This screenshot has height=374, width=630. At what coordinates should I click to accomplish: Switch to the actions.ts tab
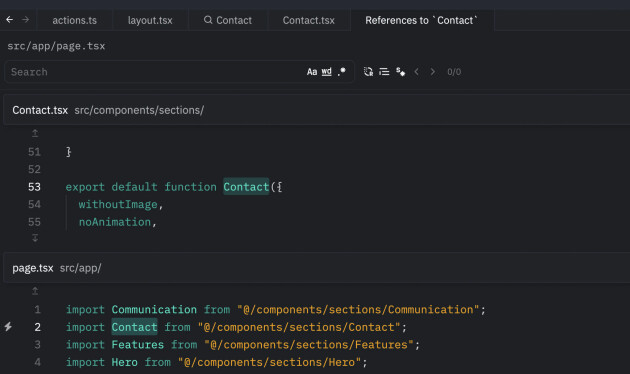coord(74,20)
